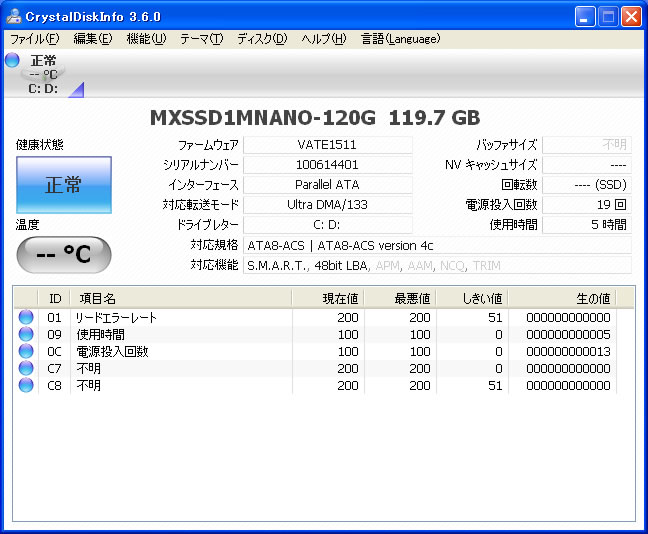
Task: Click the しきい値 column header
Action: pos(472,298)
